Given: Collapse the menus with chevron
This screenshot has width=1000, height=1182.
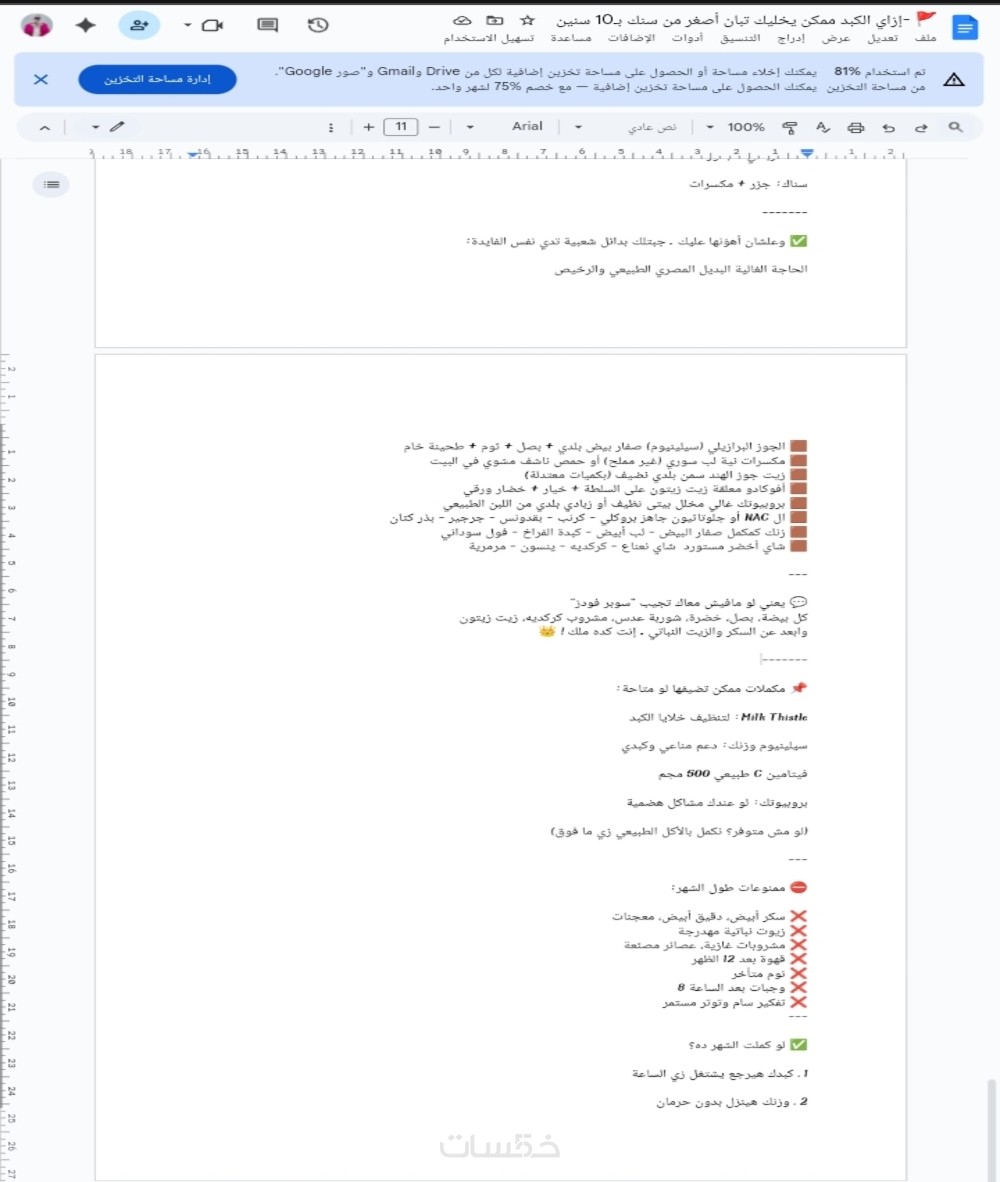Looking at the screenshot, I should click(x=44, y=127).
